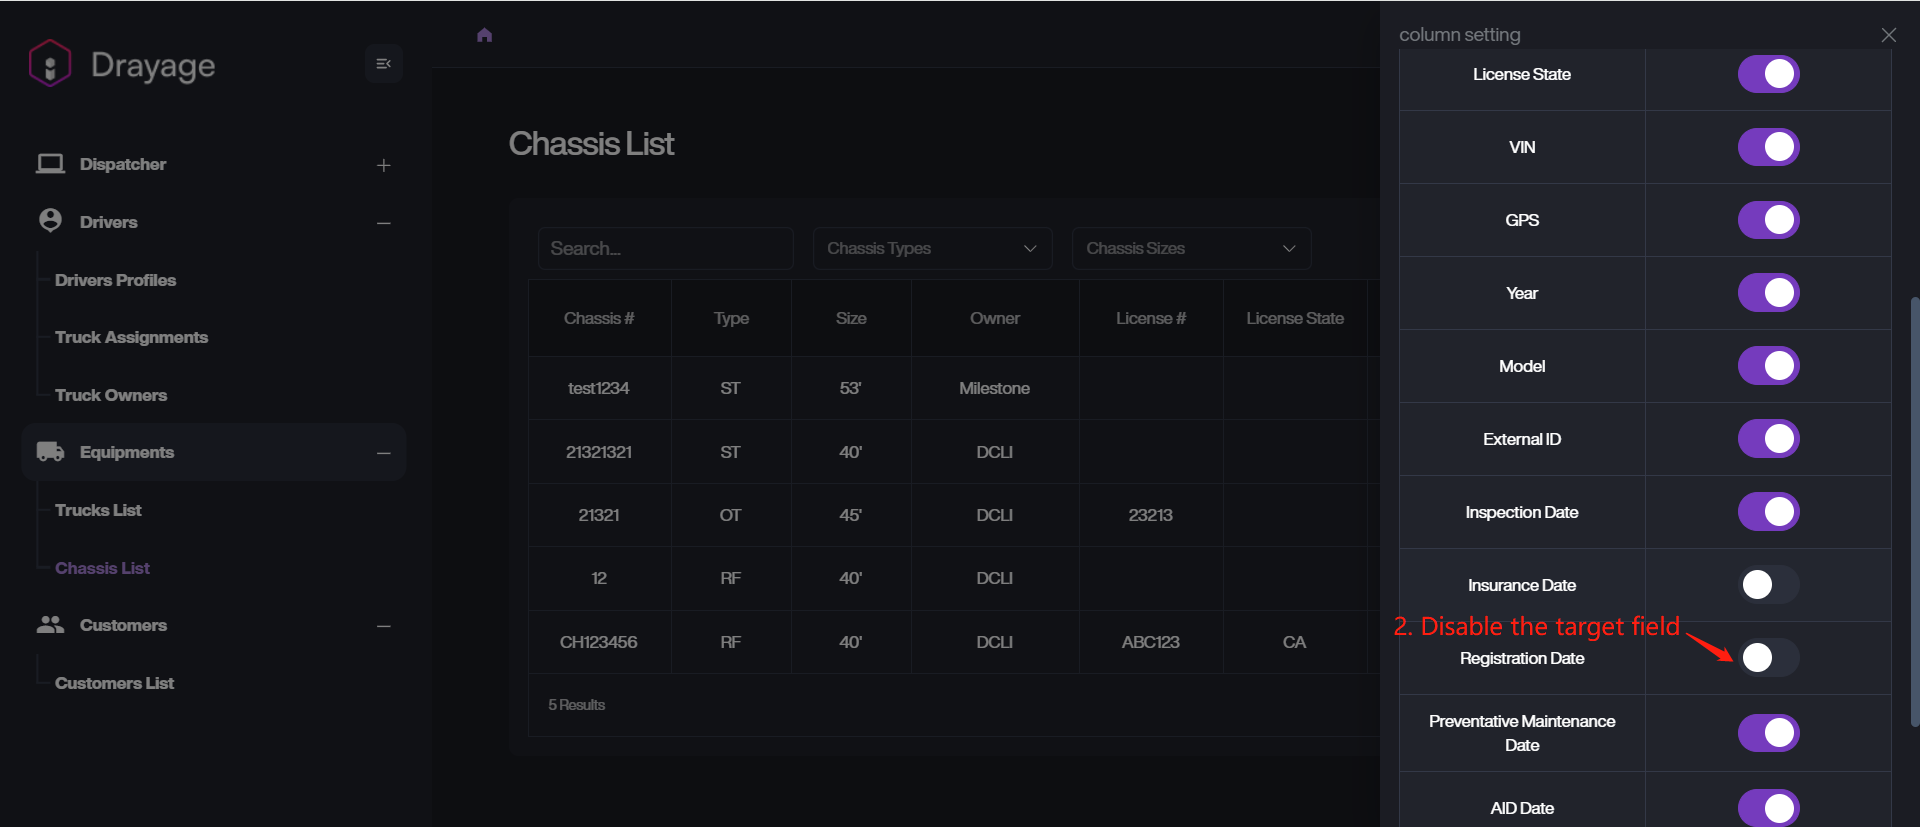
Task: Click the Dispatcher laptop icon
Action: pos(50,164)
